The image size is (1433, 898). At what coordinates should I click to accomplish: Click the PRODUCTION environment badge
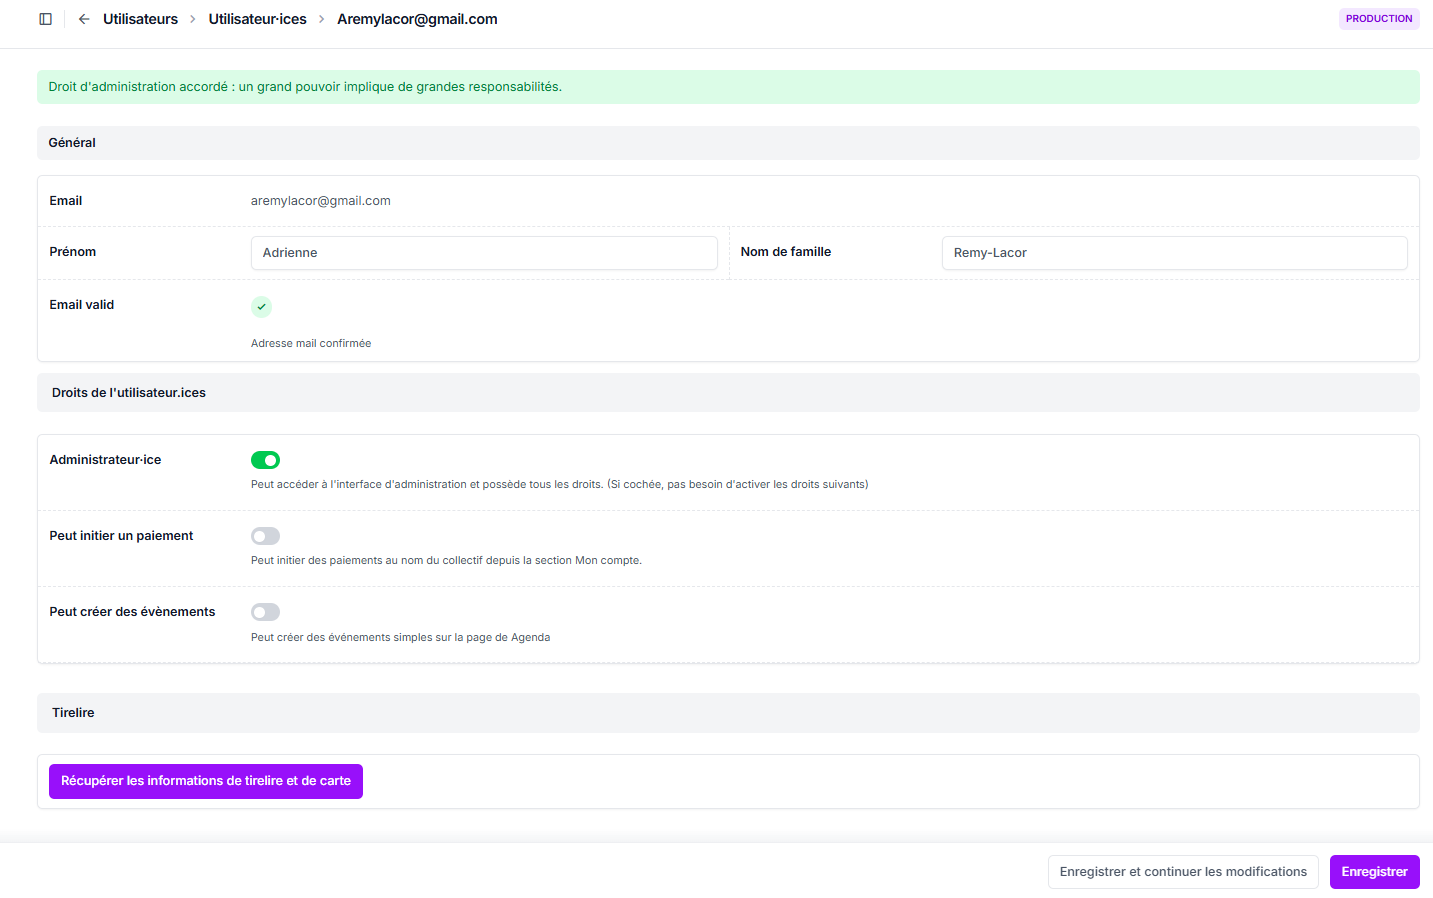click(x=1378, y=19)
